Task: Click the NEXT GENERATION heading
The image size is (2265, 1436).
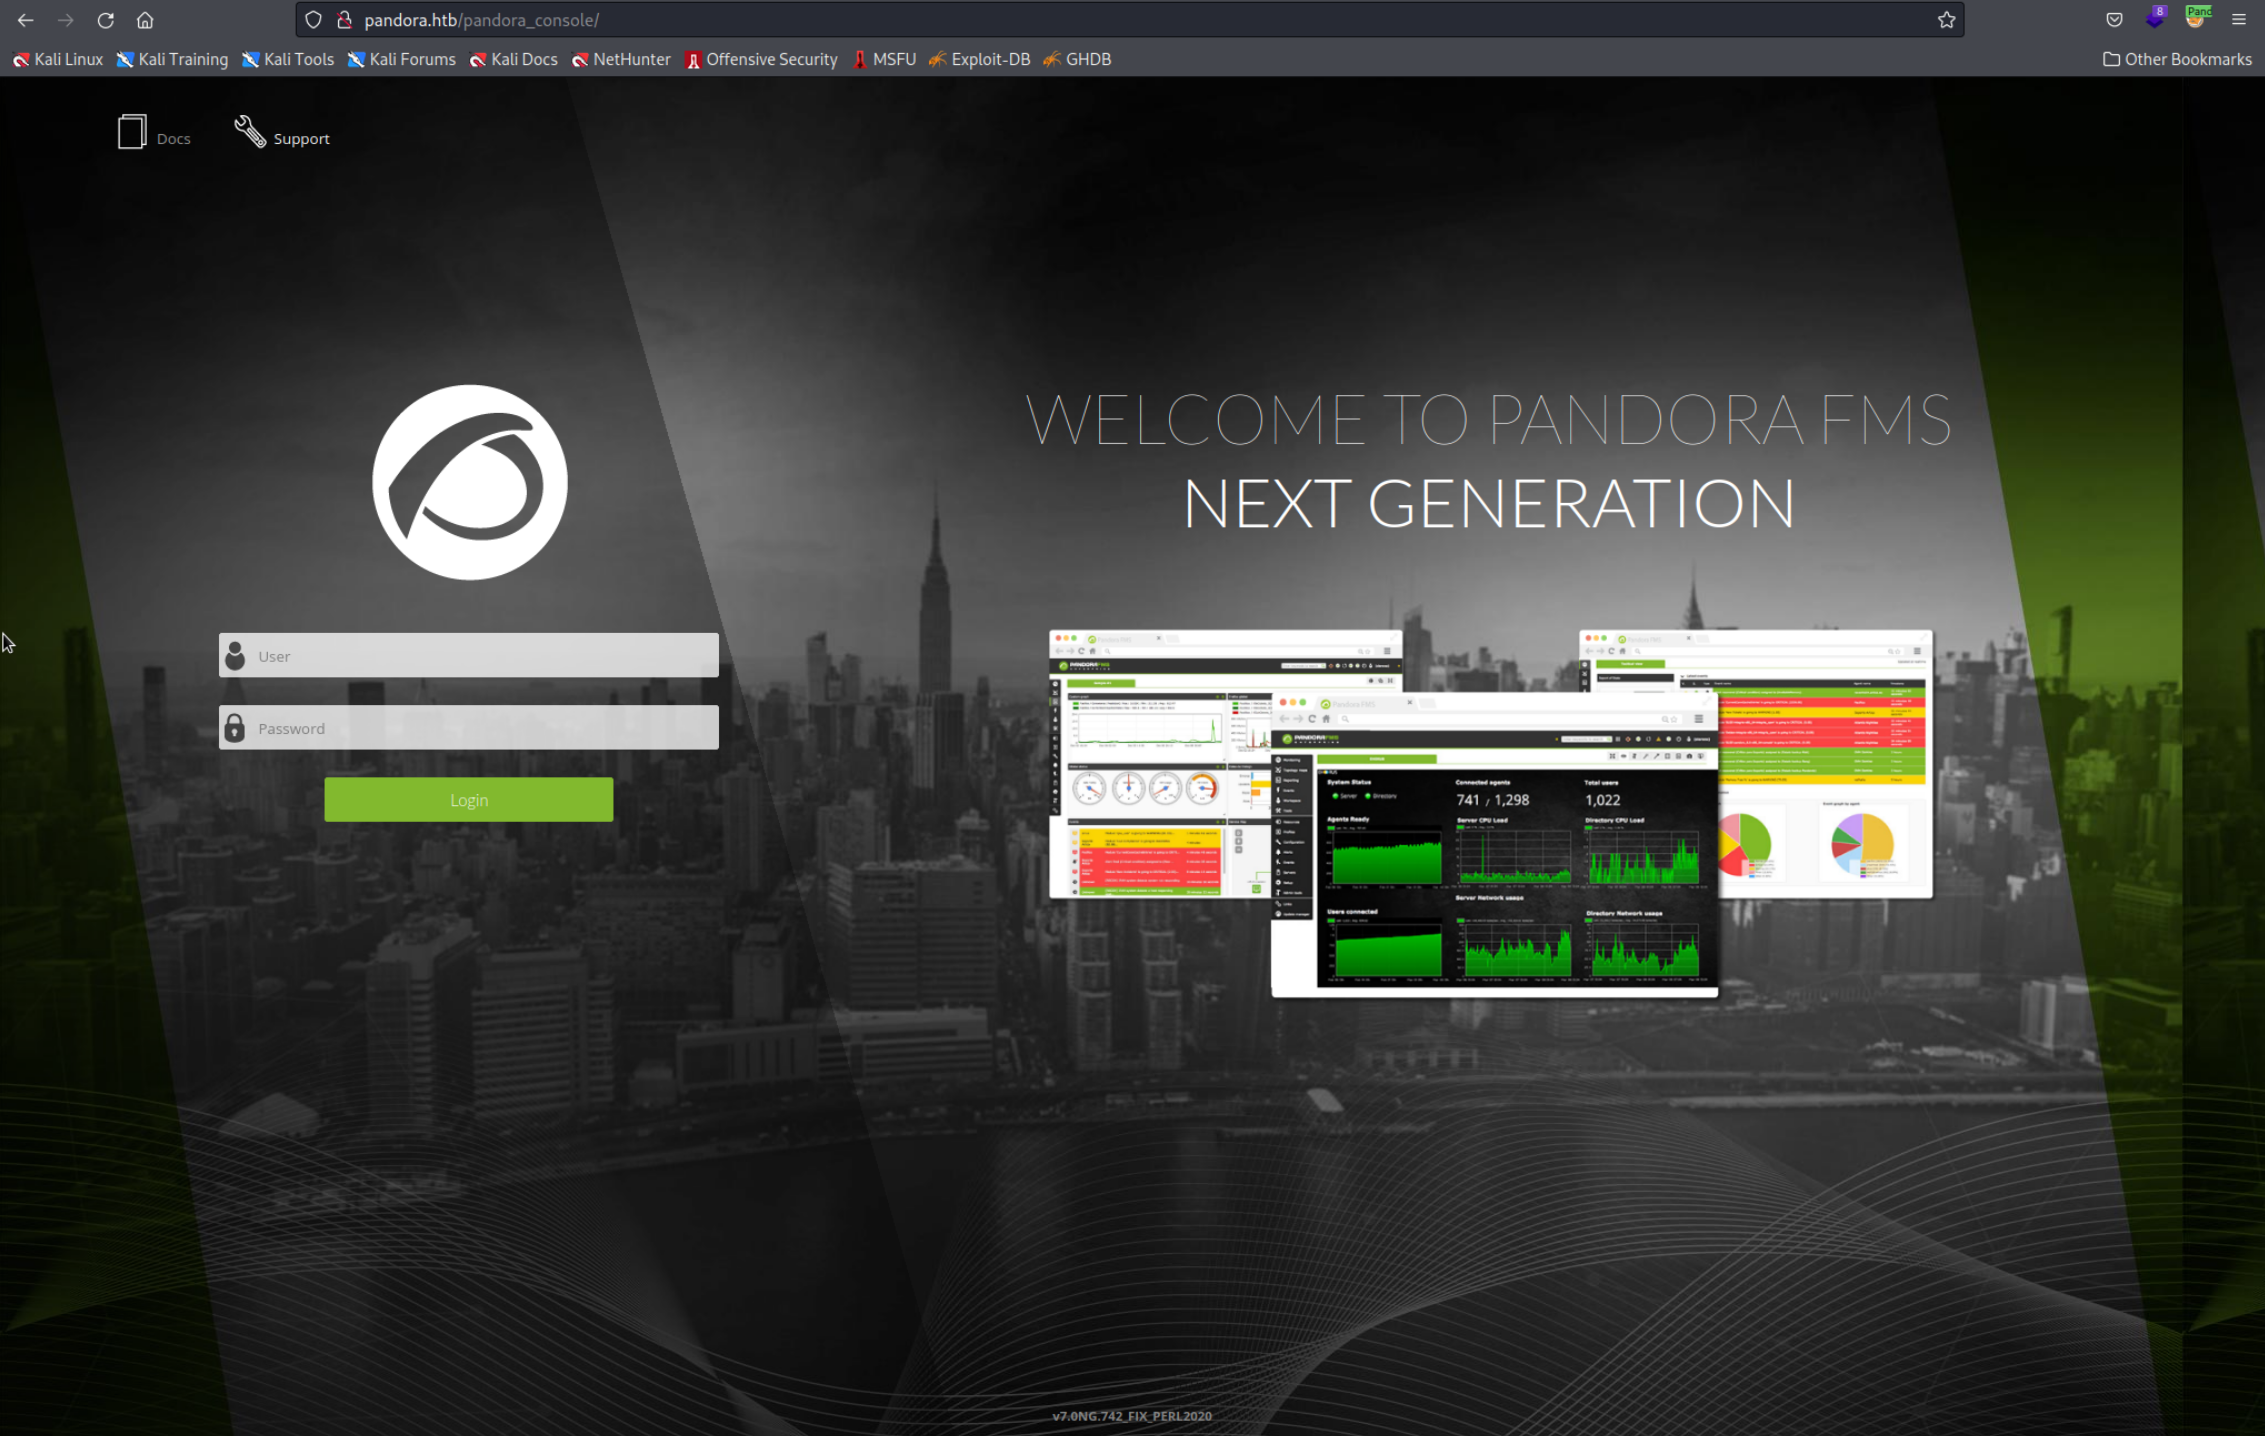Action: click(1488, 503)
